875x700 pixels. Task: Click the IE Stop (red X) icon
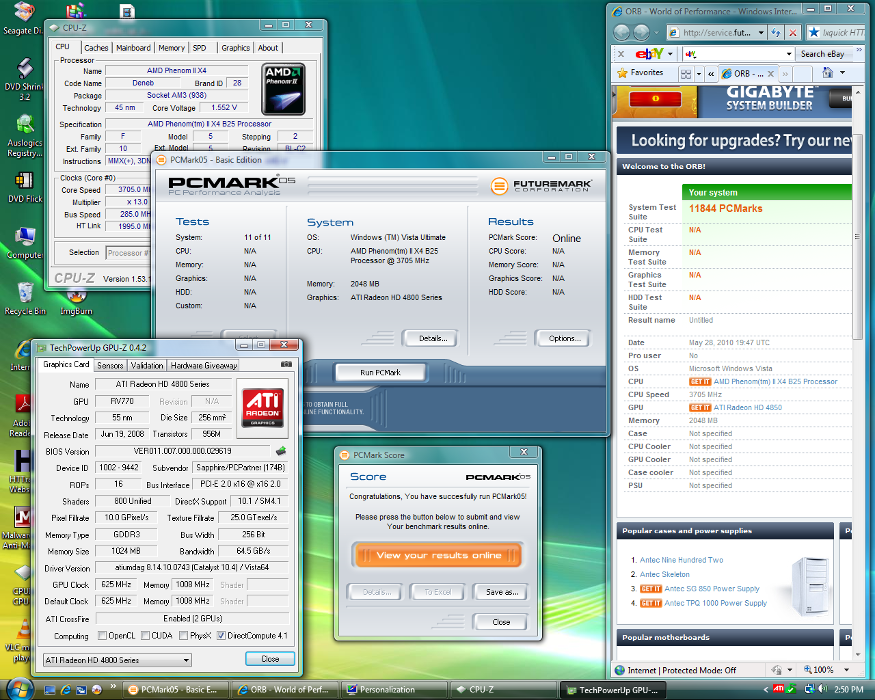pyautogui.click(x=792, y=32)
